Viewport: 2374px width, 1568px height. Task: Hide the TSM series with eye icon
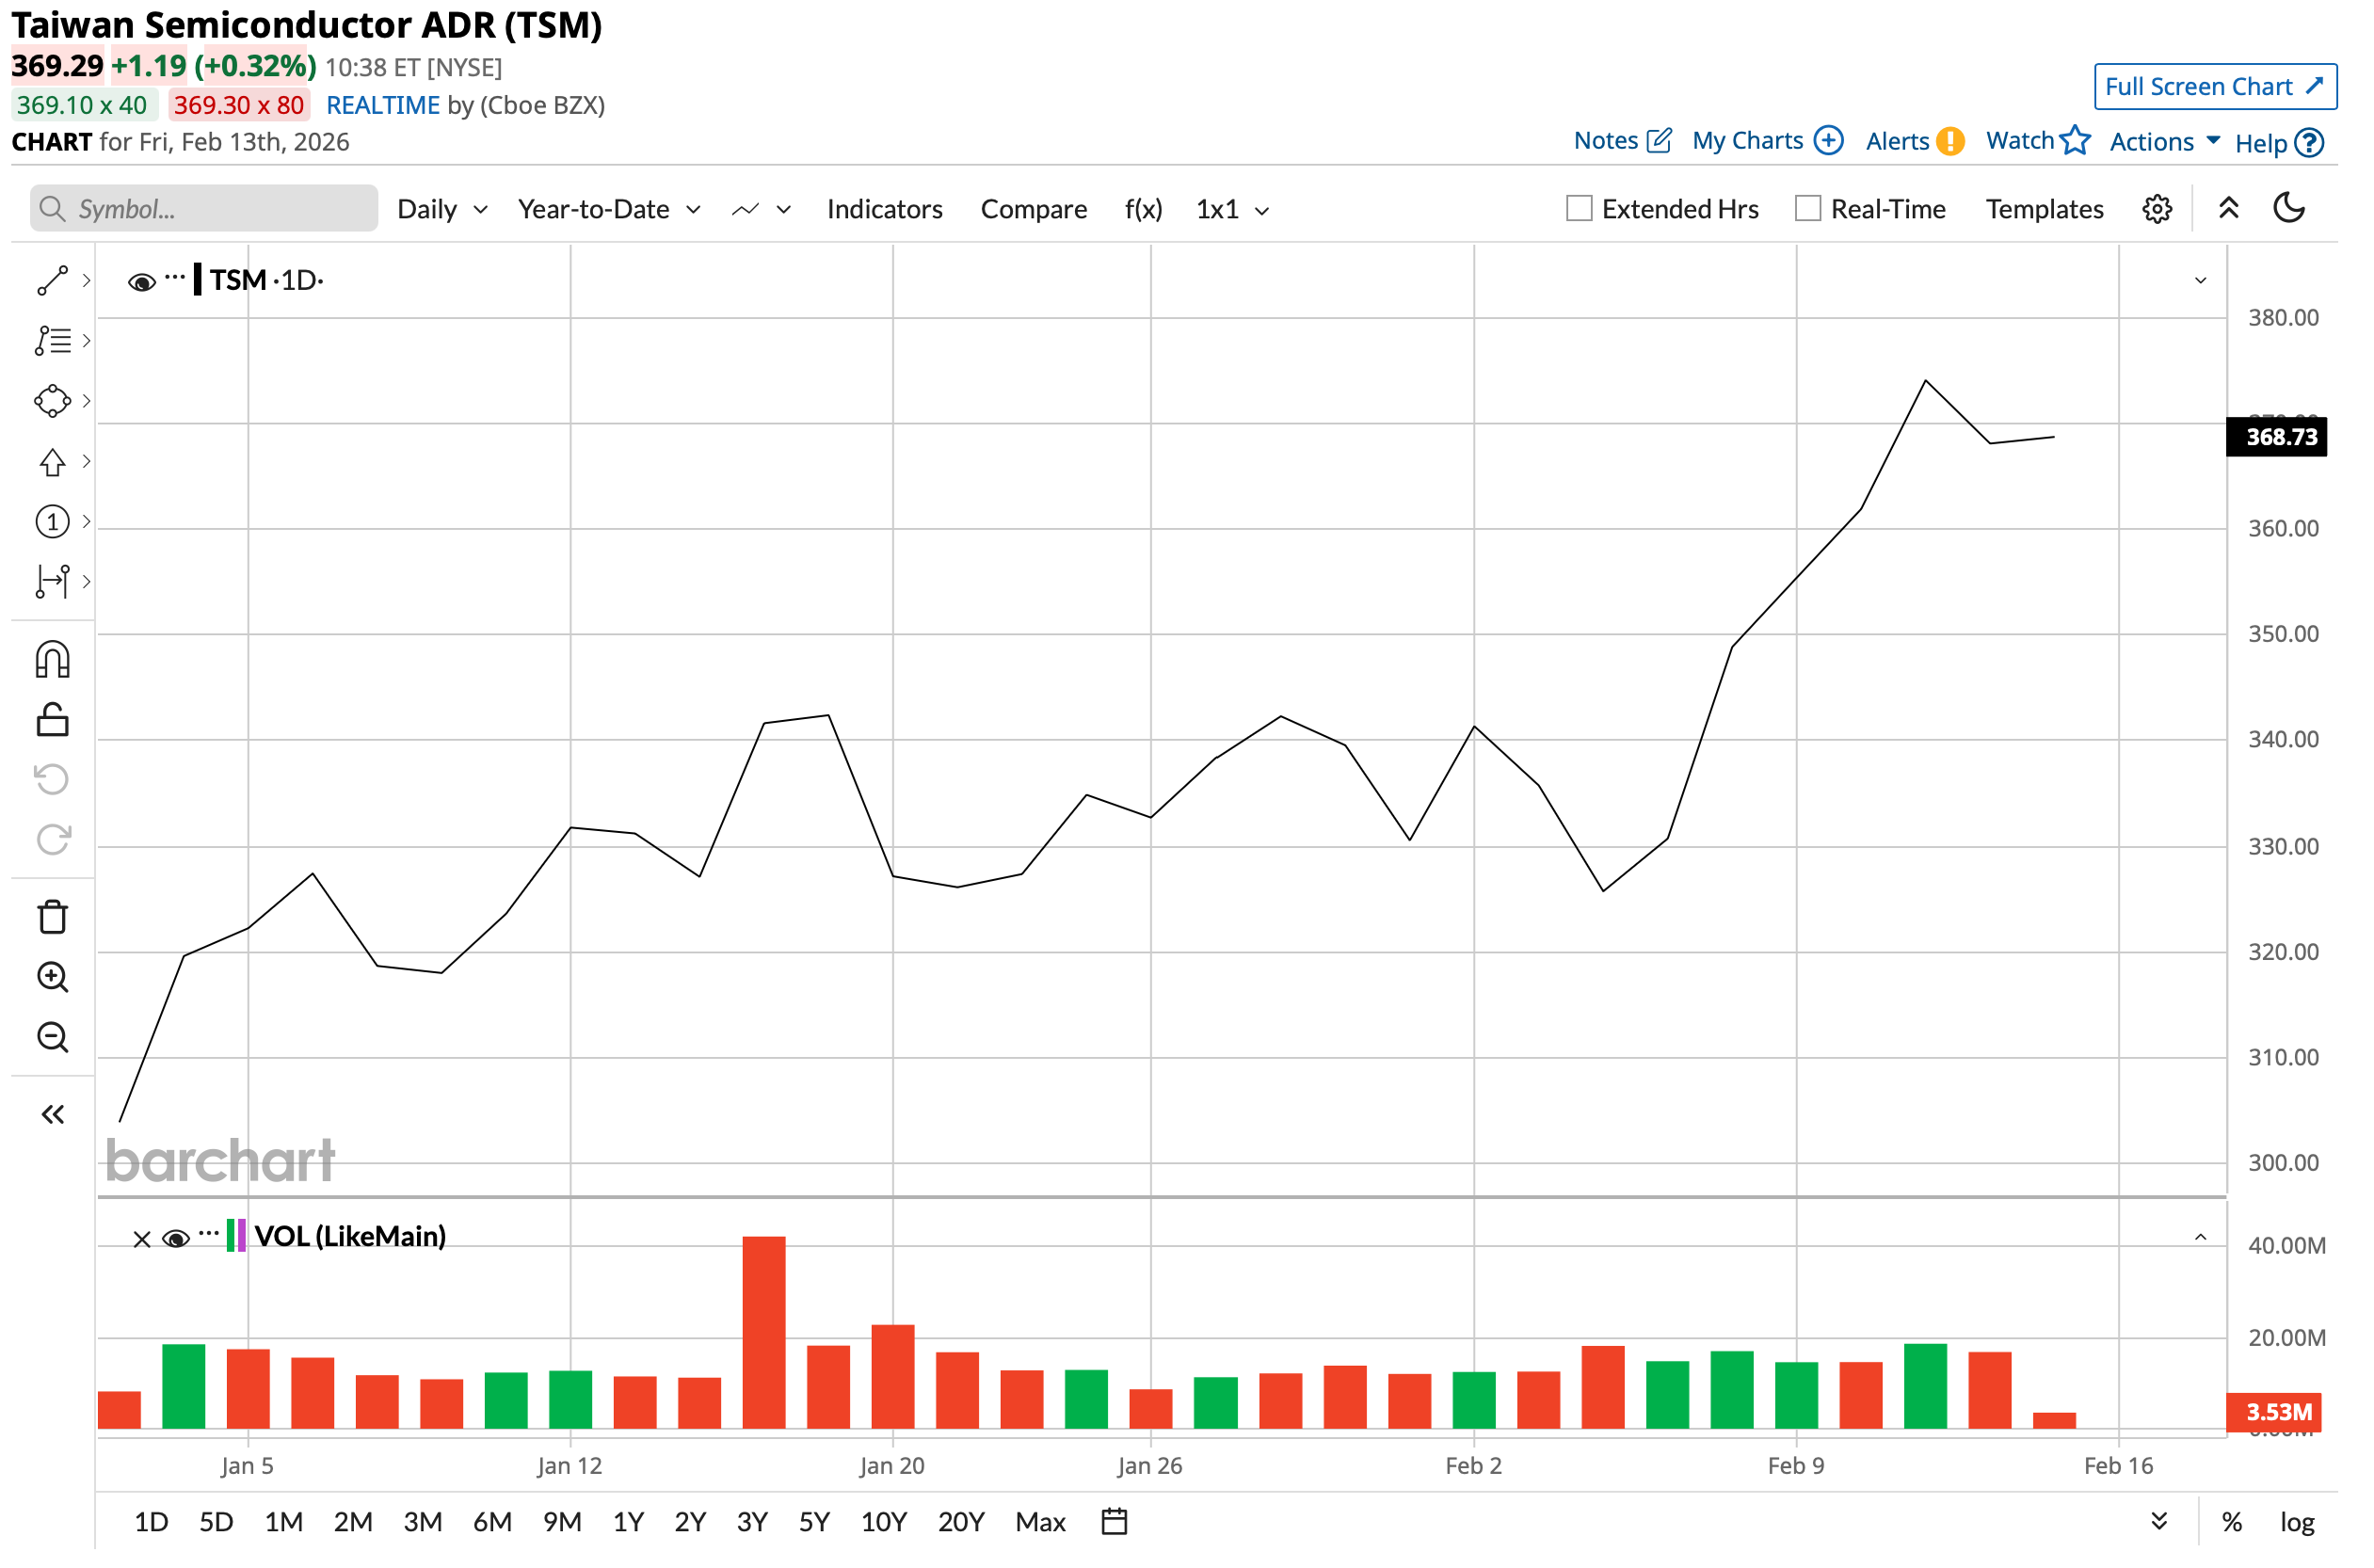(x=141, y=282)
